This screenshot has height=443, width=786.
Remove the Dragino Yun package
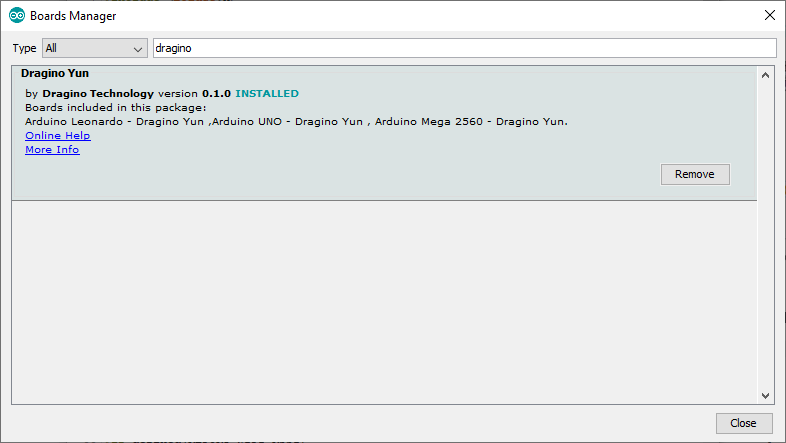coord(695,174)
